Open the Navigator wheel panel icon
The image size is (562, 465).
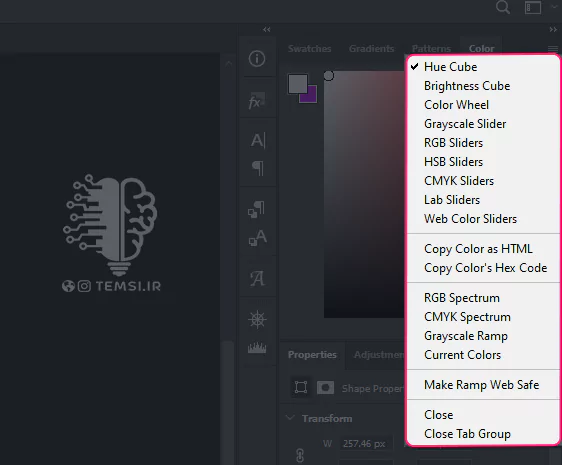(257, 319)
